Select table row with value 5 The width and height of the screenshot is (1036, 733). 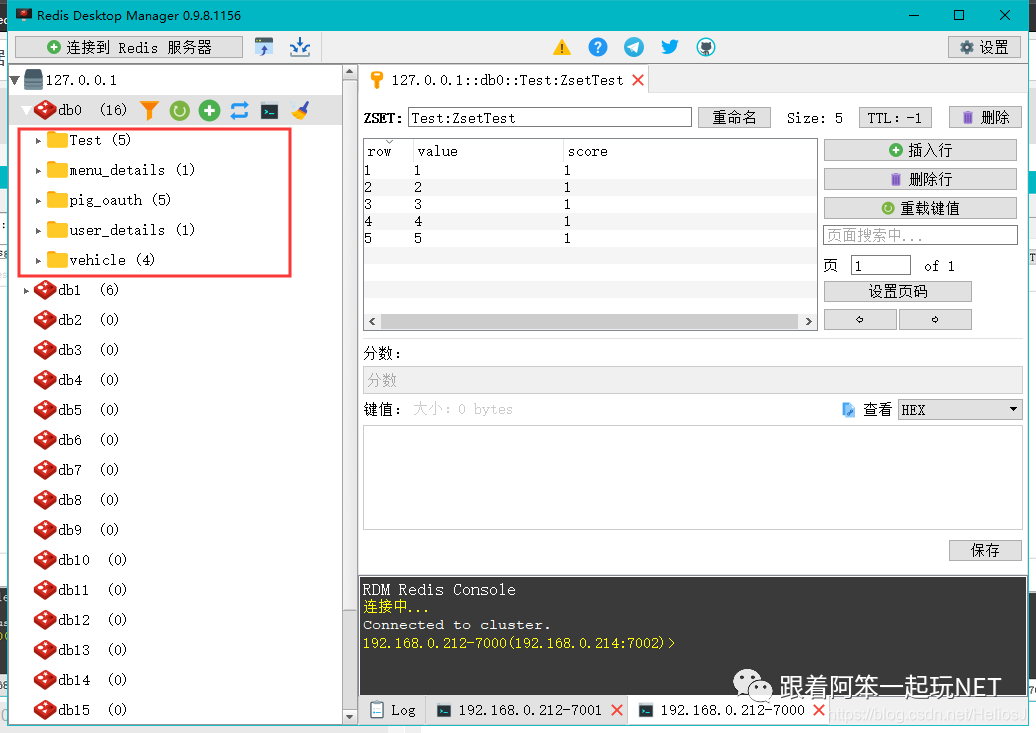pos(590,238)
